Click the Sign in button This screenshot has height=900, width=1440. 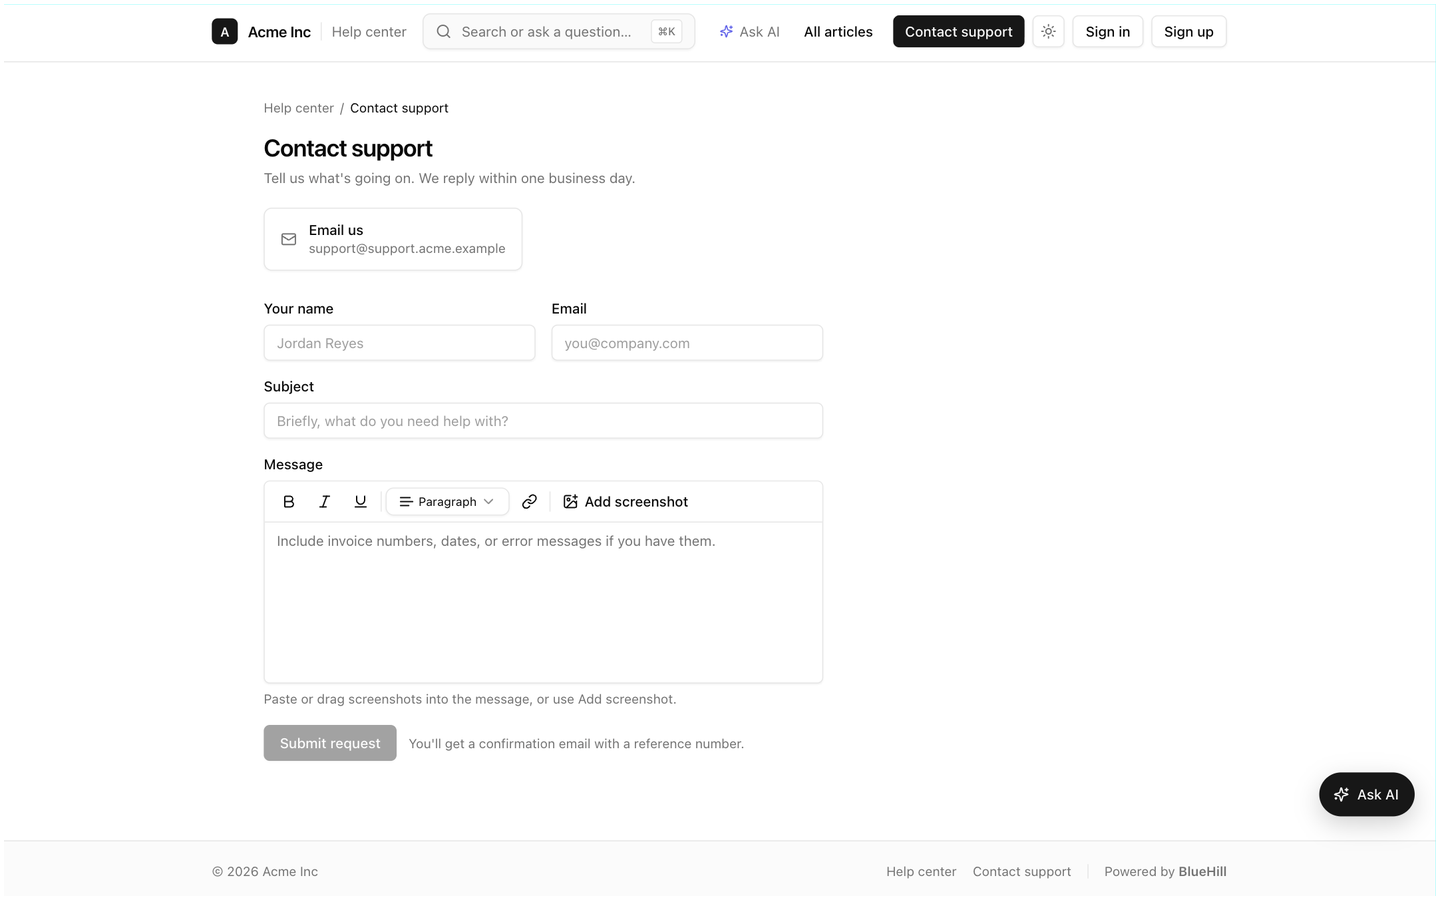click(1108, 32)
